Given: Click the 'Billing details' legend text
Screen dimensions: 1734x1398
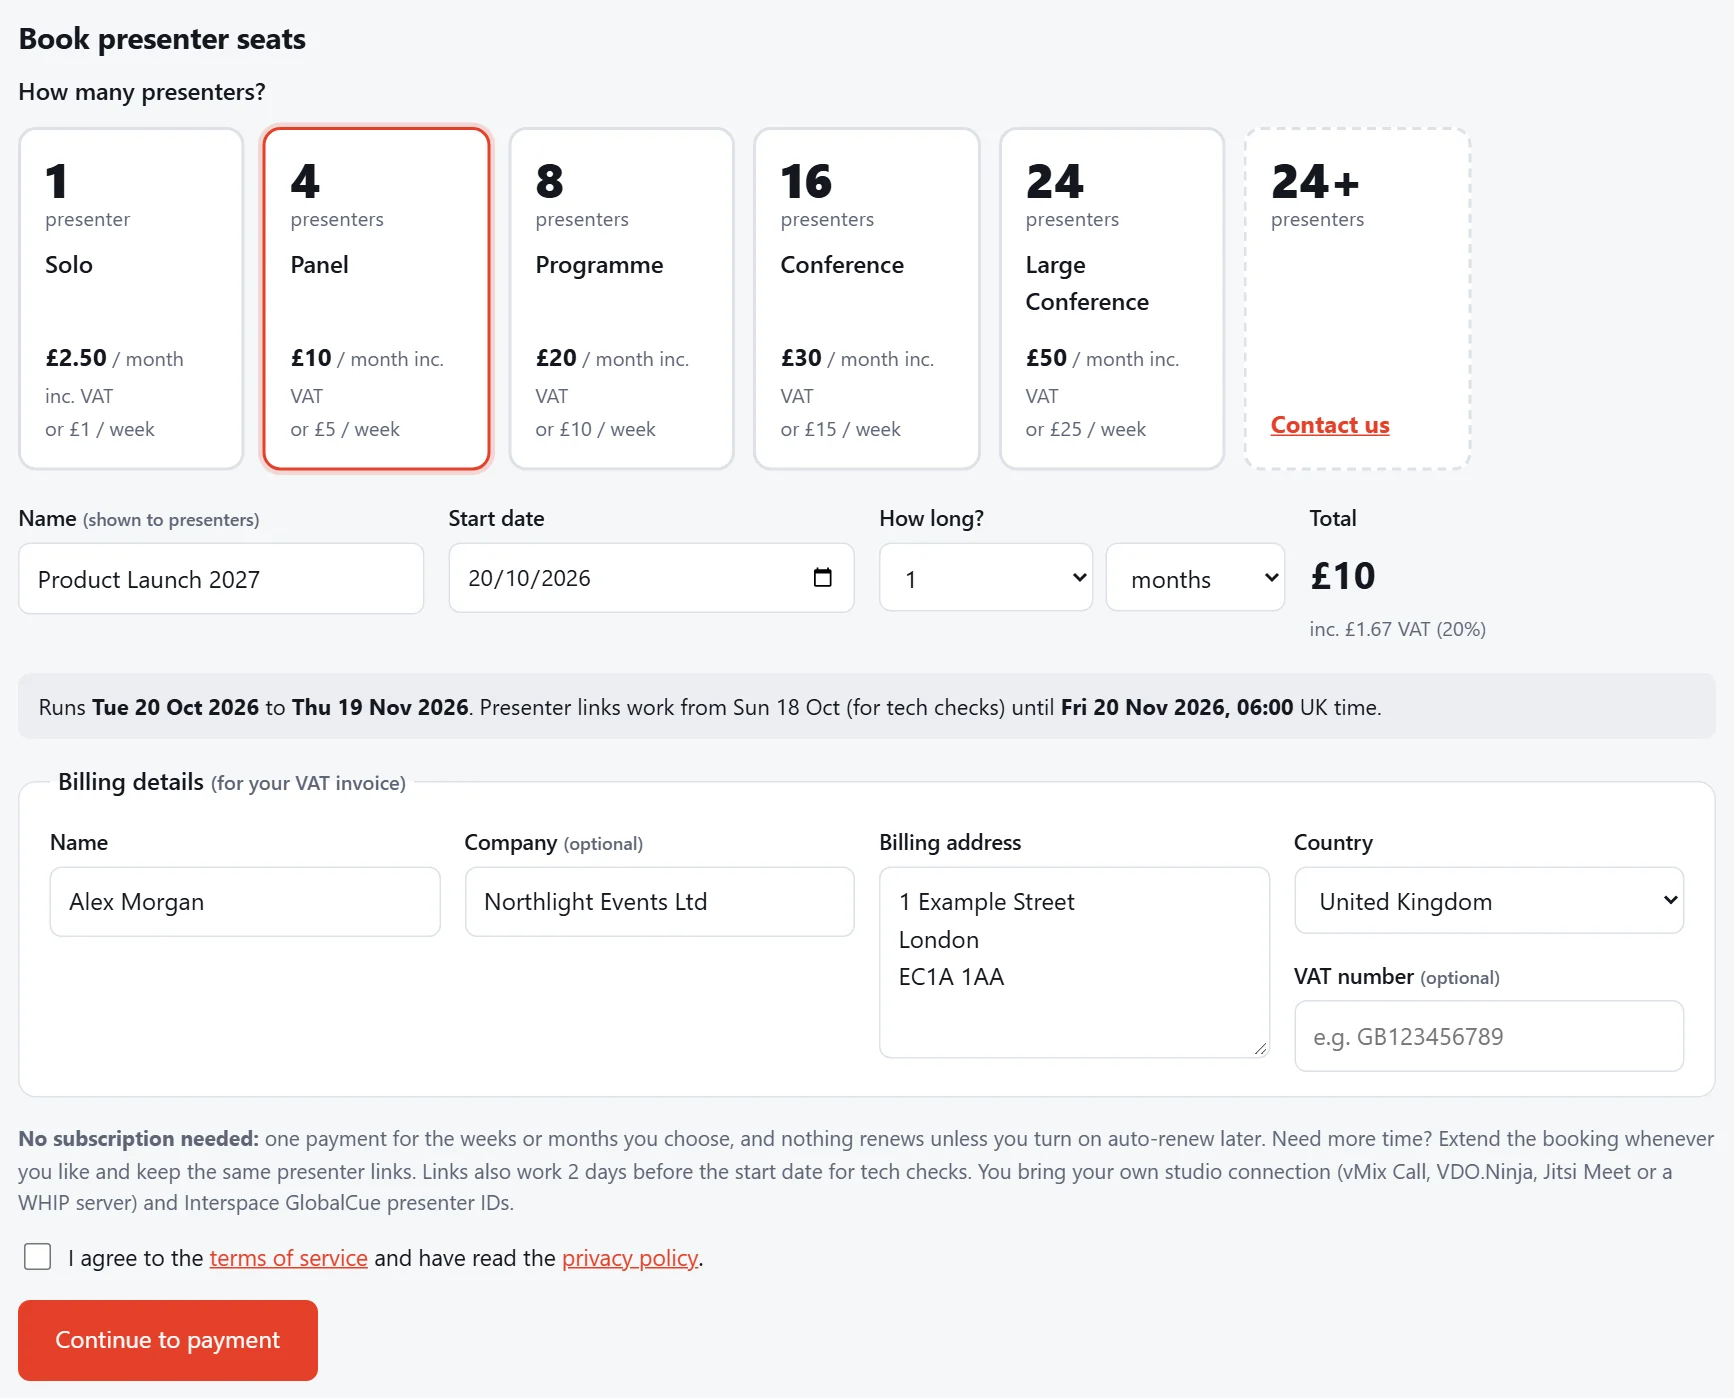Looking at the screenshot, I should pyautogui.click(x=131, y=782).
